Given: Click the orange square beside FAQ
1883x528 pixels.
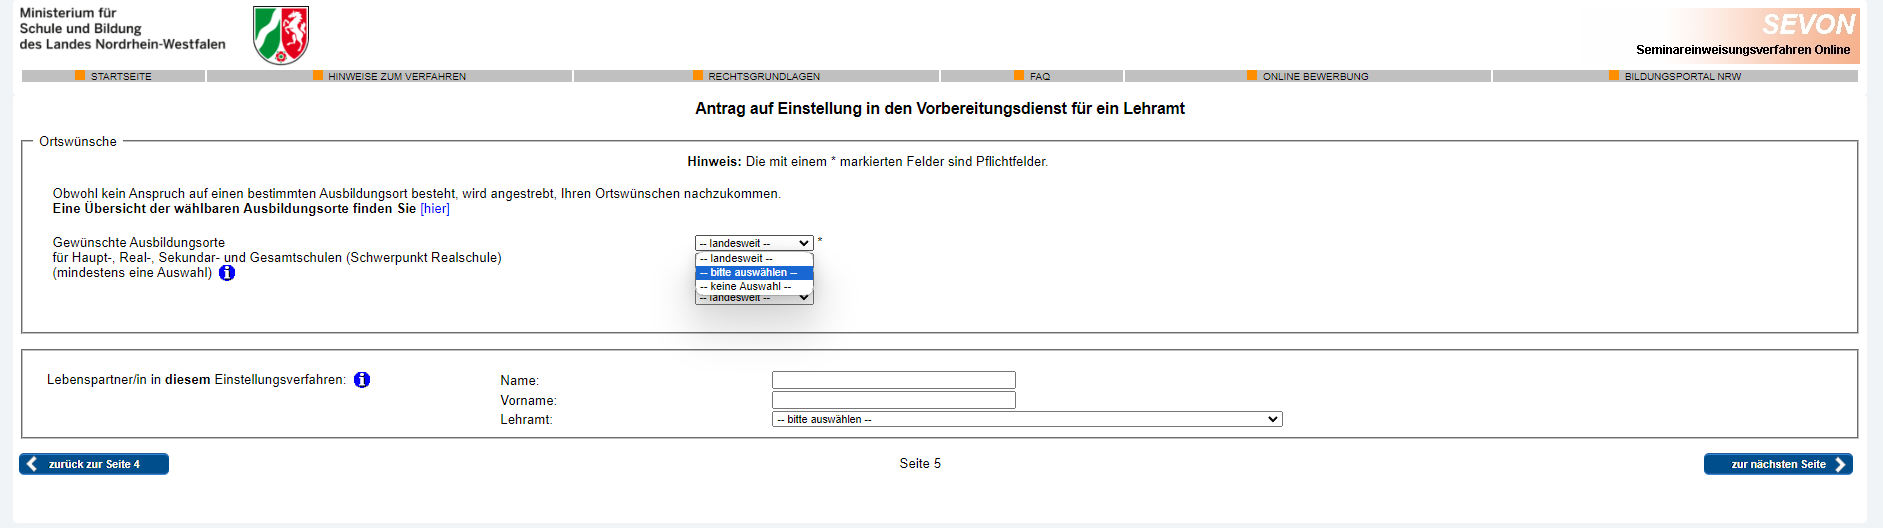Looking at the screenshot, I should pos(1019,76).
